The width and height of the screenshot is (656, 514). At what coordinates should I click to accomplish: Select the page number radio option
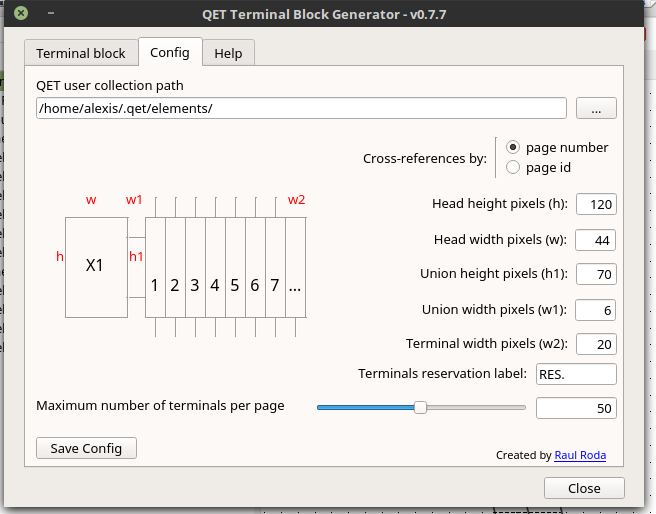[x=514, y=147]
